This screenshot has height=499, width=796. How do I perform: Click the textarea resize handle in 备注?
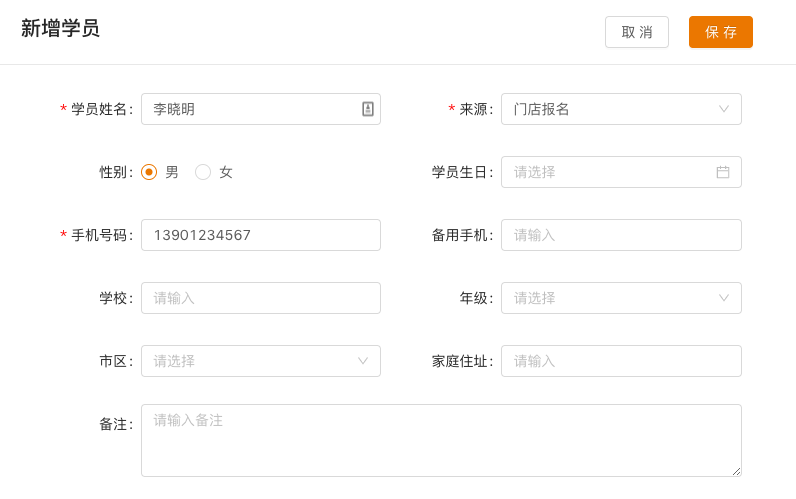[736, 471]
